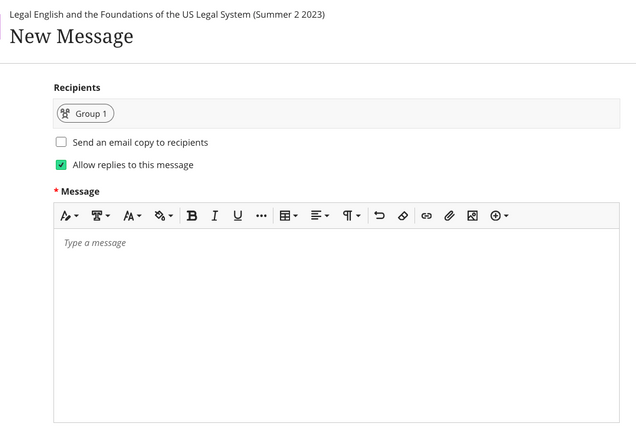
Task: Open the font size dropdown
Action: tap(132, 216)
